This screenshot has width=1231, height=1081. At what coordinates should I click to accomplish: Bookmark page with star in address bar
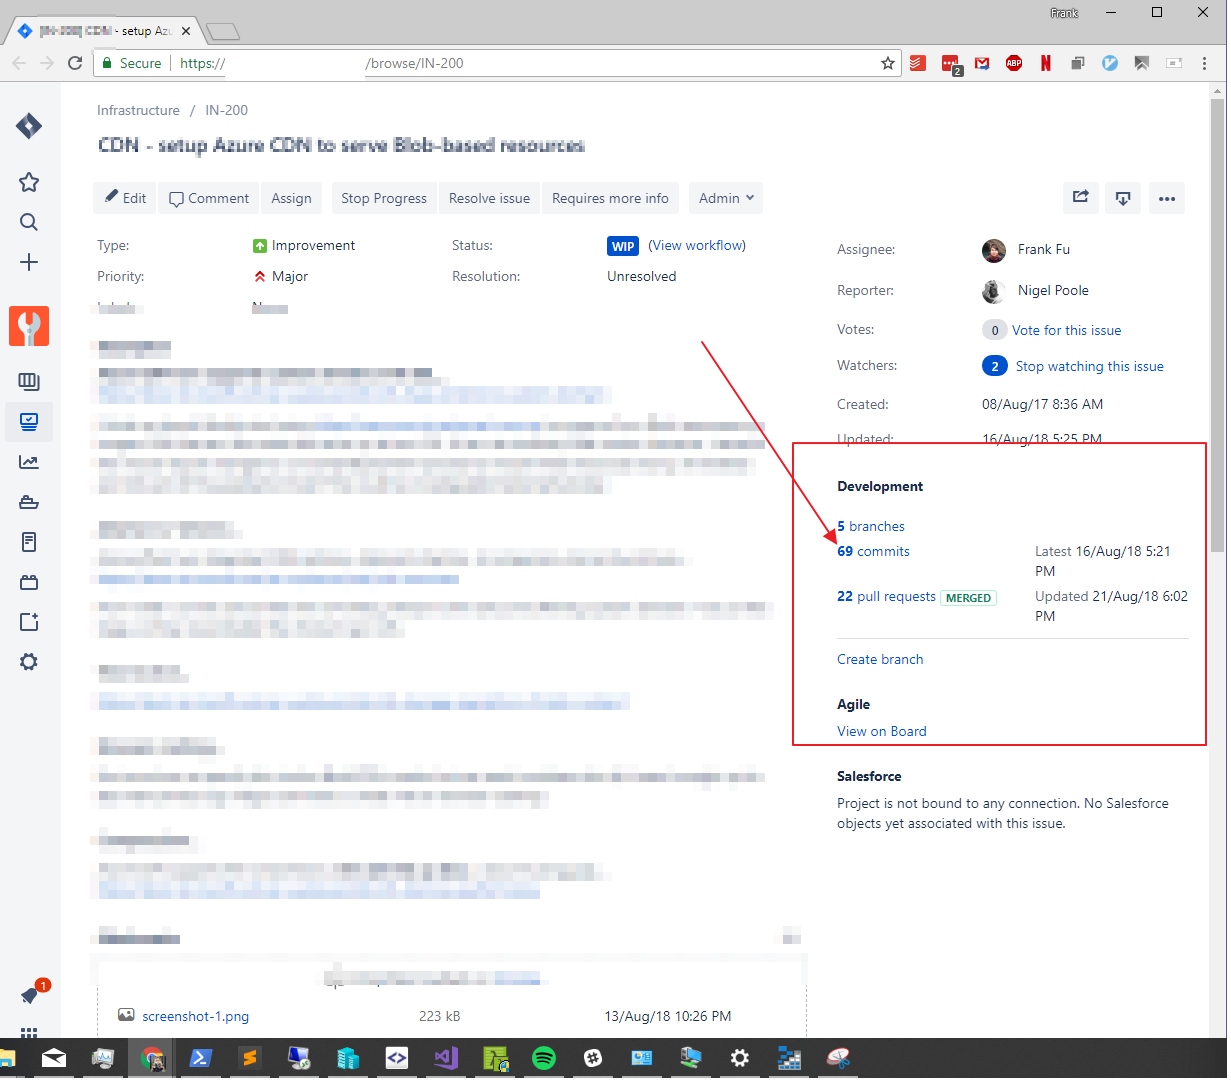point(887,63)
